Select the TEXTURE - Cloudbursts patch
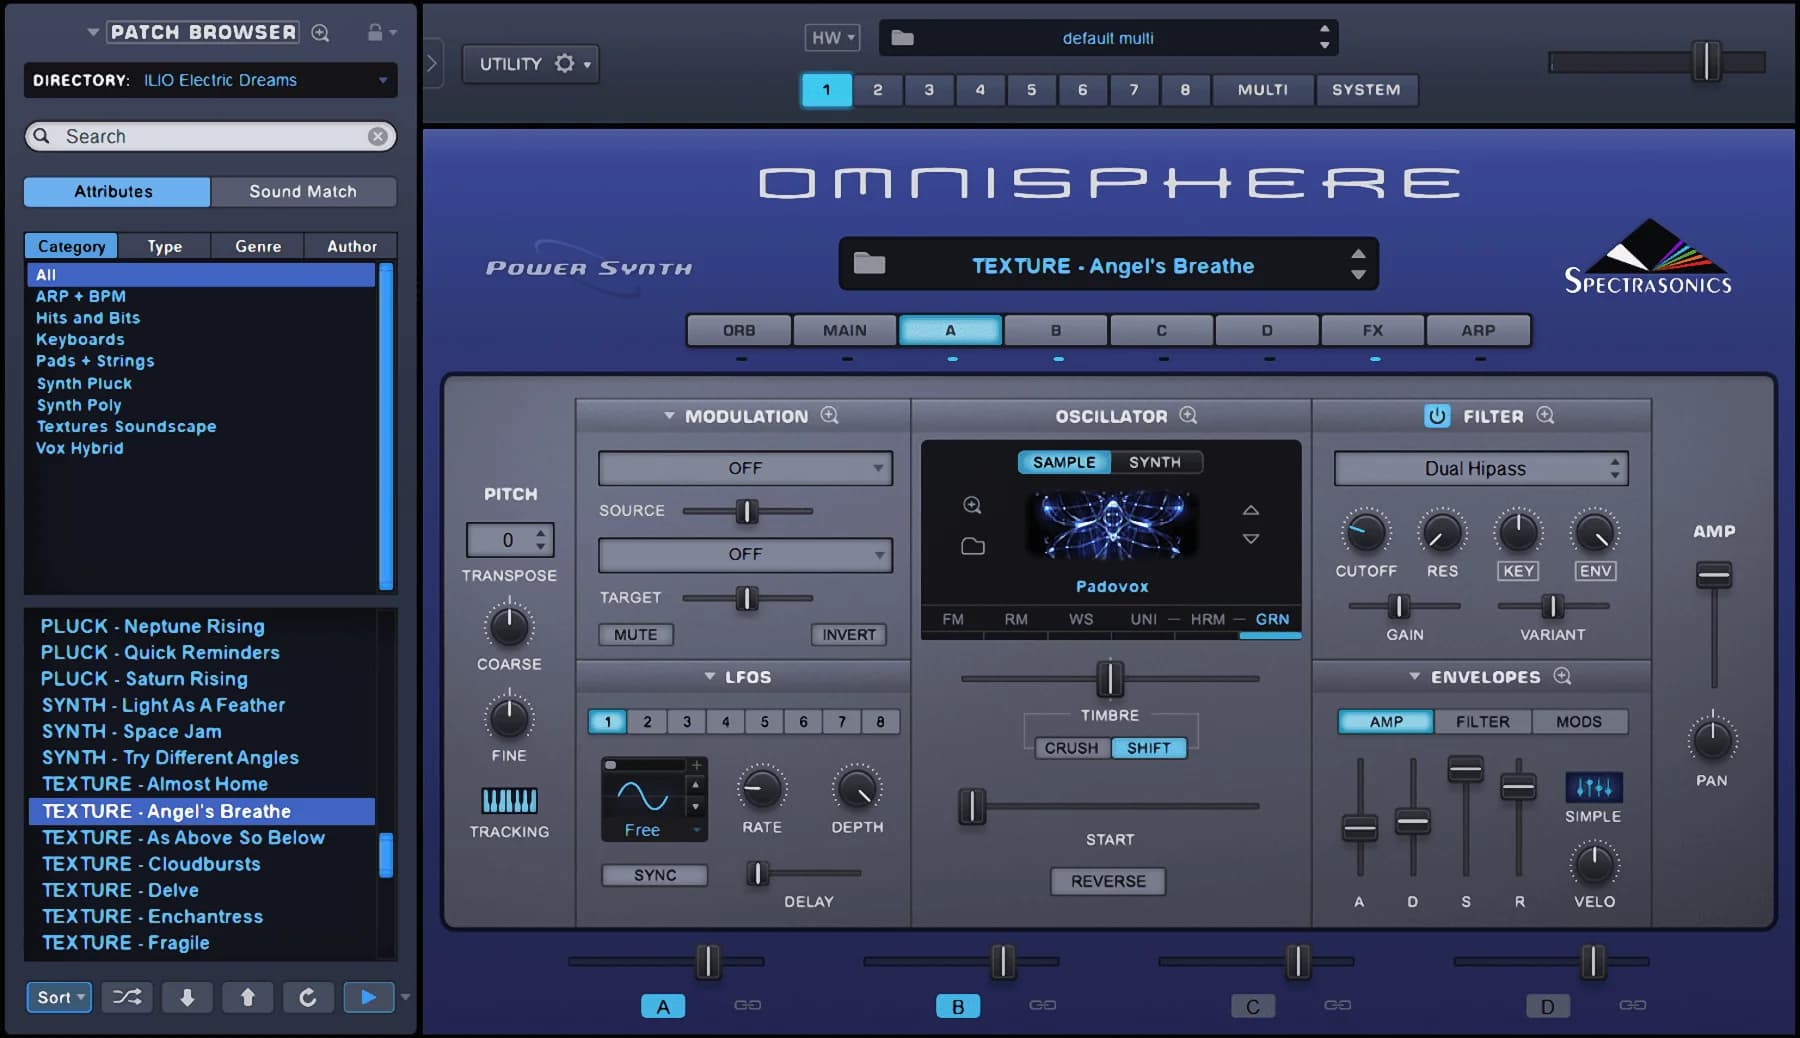This screenshot has width=1800, height=1038. [x=149, y=863]
